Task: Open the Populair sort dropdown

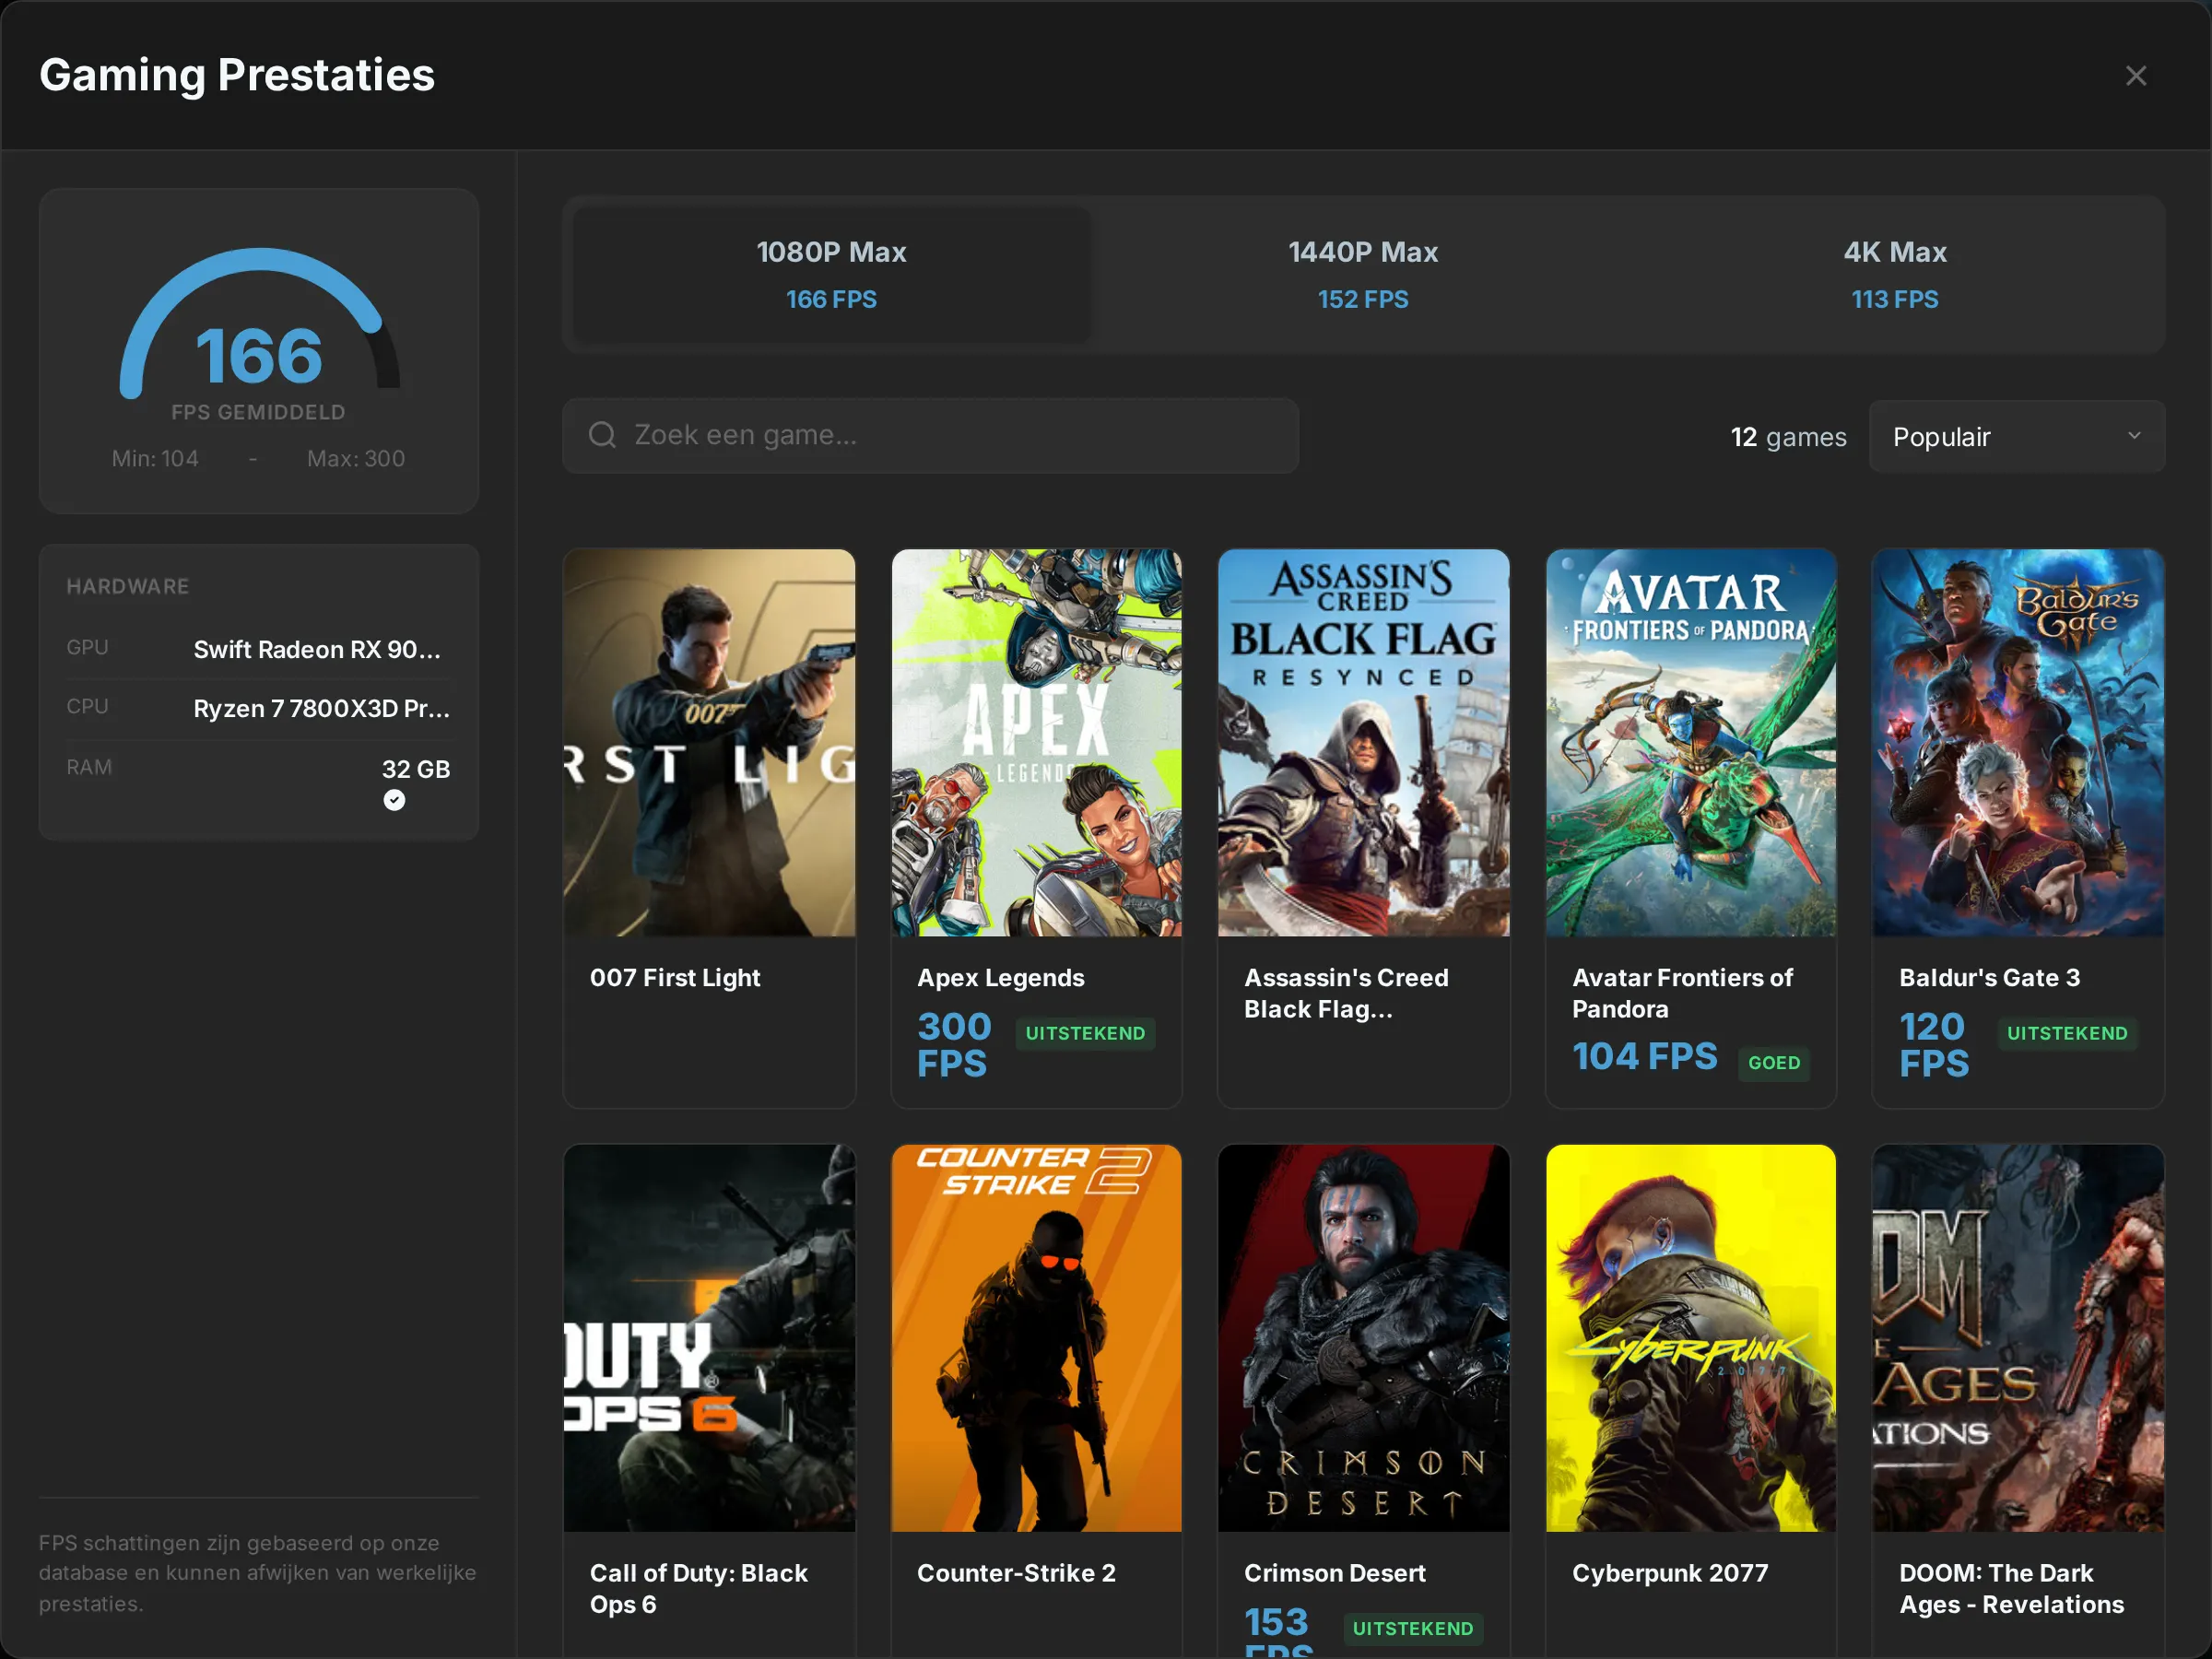Action: tap(2016, 437)
